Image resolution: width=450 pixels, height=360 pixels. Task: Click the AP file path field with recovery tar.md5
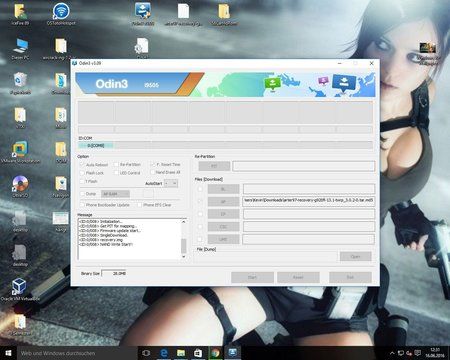tap(309, 201)
